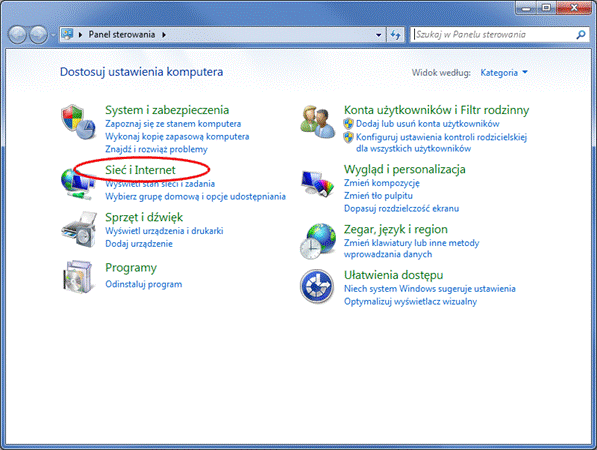This screenshot has width=597, height=450.
Task: Expand arrow before Panel sterowania breadcrumb
Action: (x=80, y=35)
